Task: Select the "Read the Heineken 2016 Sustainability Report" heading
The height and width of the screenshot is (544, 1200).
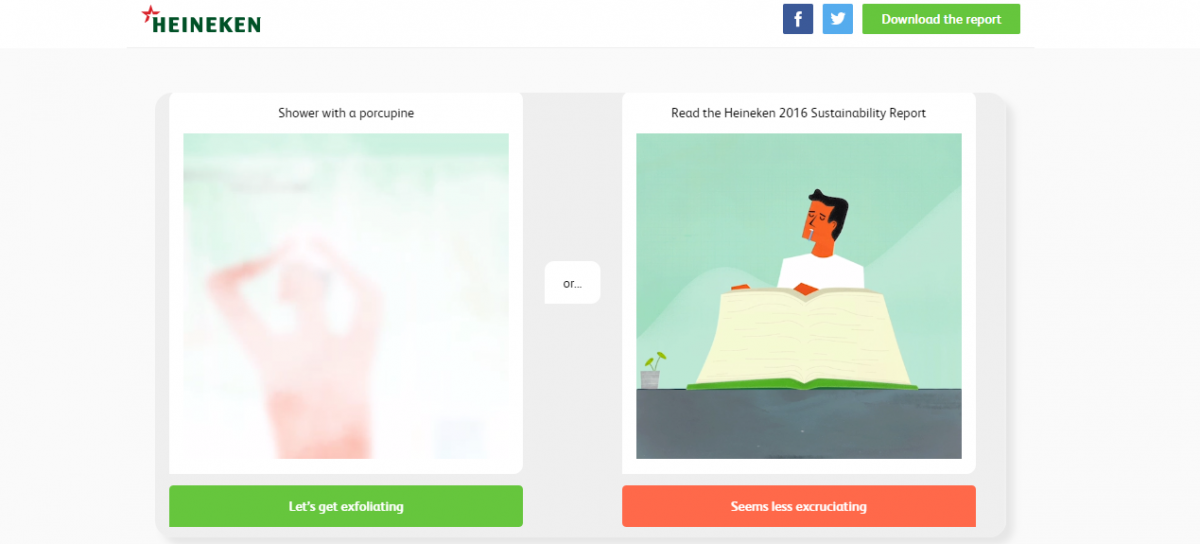Action: point(799,113)
